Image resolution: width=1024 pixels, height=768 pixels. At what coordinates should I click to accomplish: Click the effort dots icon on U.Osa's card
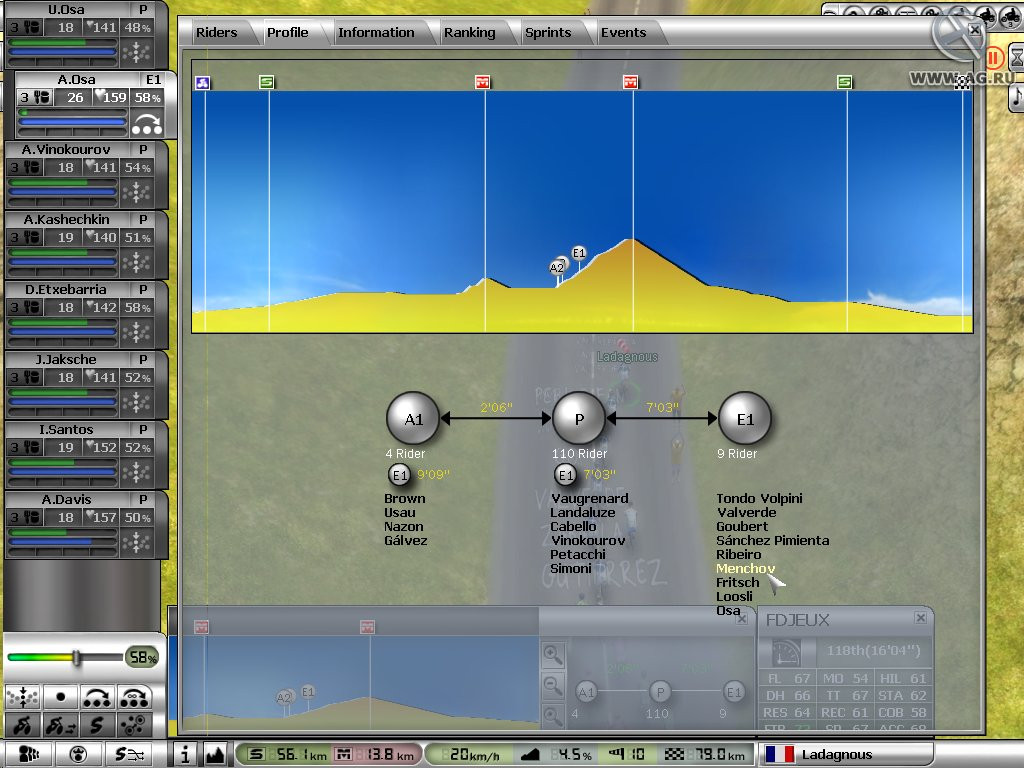[136, 52]
